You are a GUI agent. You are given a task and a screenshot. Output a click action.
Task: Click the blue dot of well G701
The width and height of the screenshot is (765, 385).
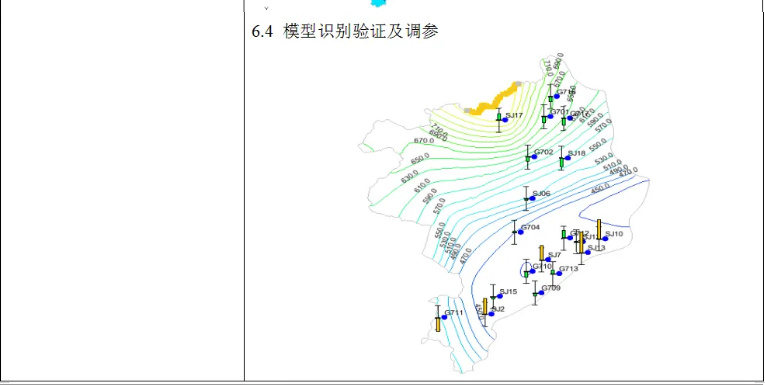pyautogui.click(x=550, y=116)
